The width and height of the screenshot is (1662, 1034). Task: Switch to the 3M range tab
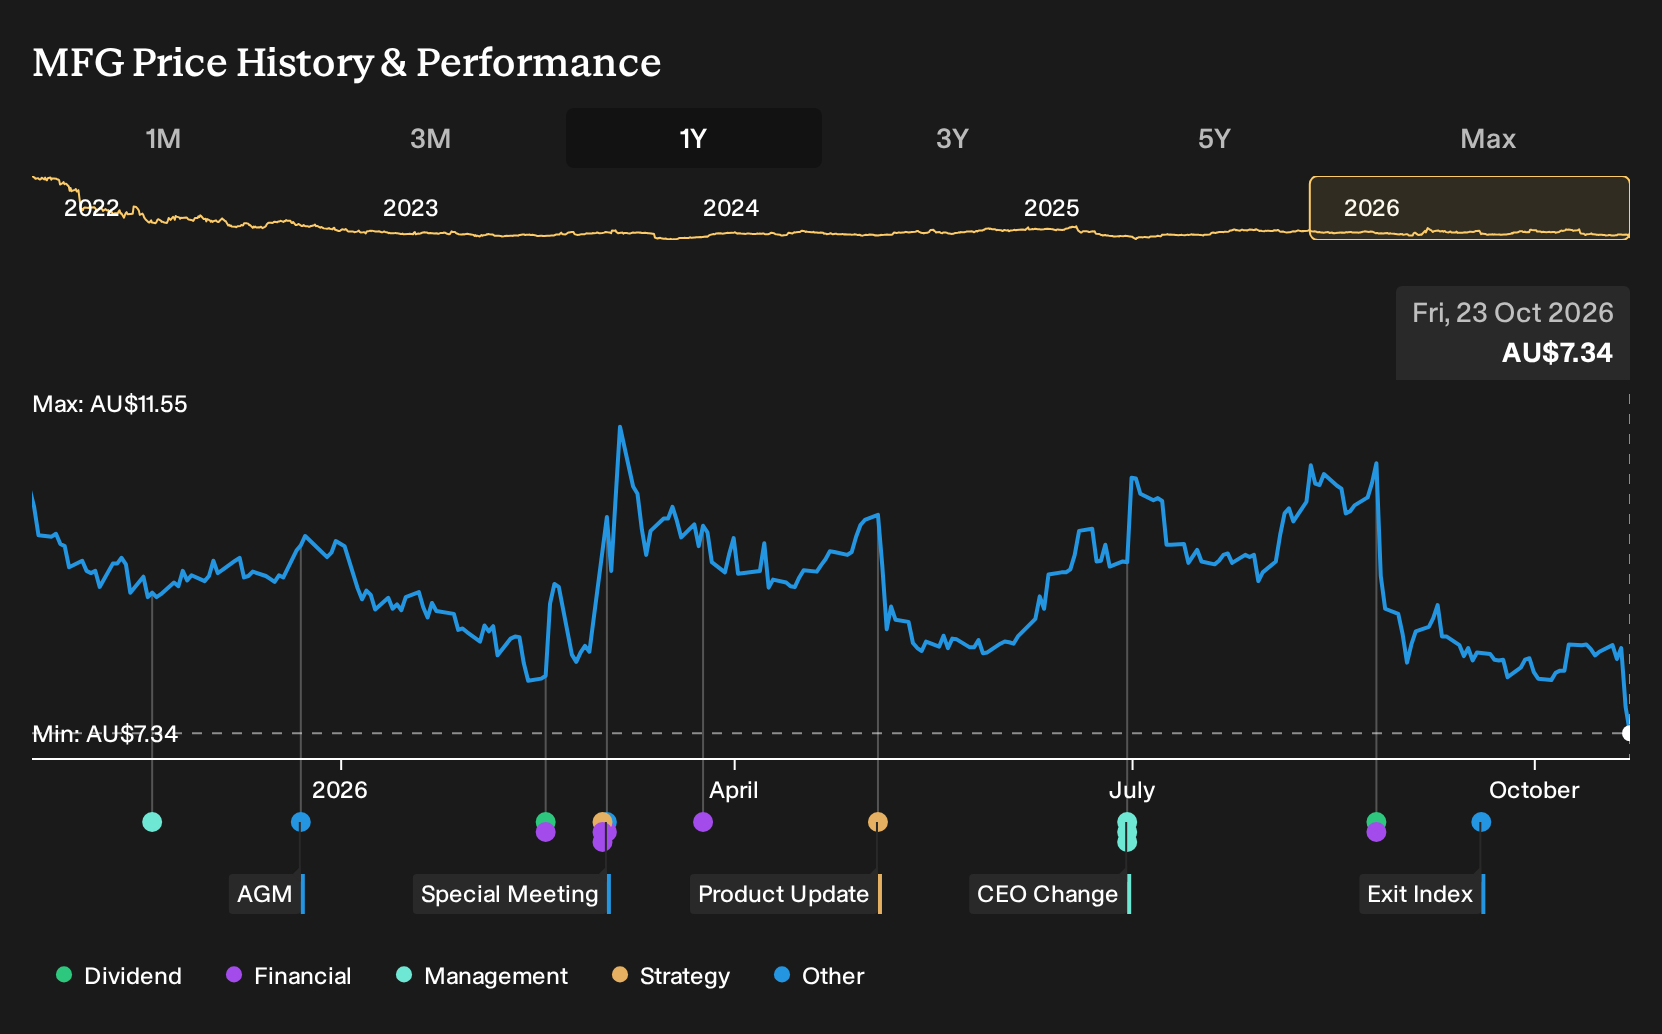pyautogui.click(x=430, y=138)
